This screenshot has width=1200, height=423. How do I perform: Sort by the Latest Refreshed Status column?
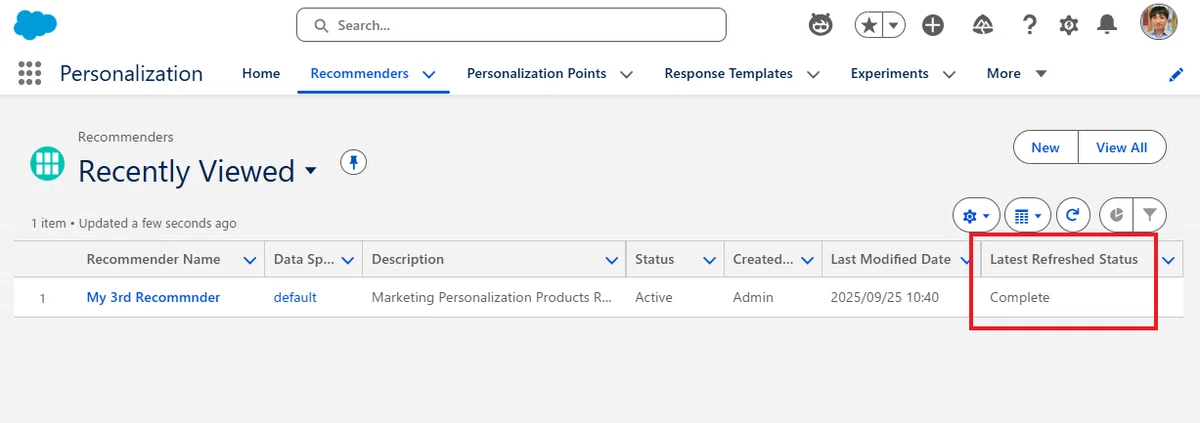pos(1064,259)
